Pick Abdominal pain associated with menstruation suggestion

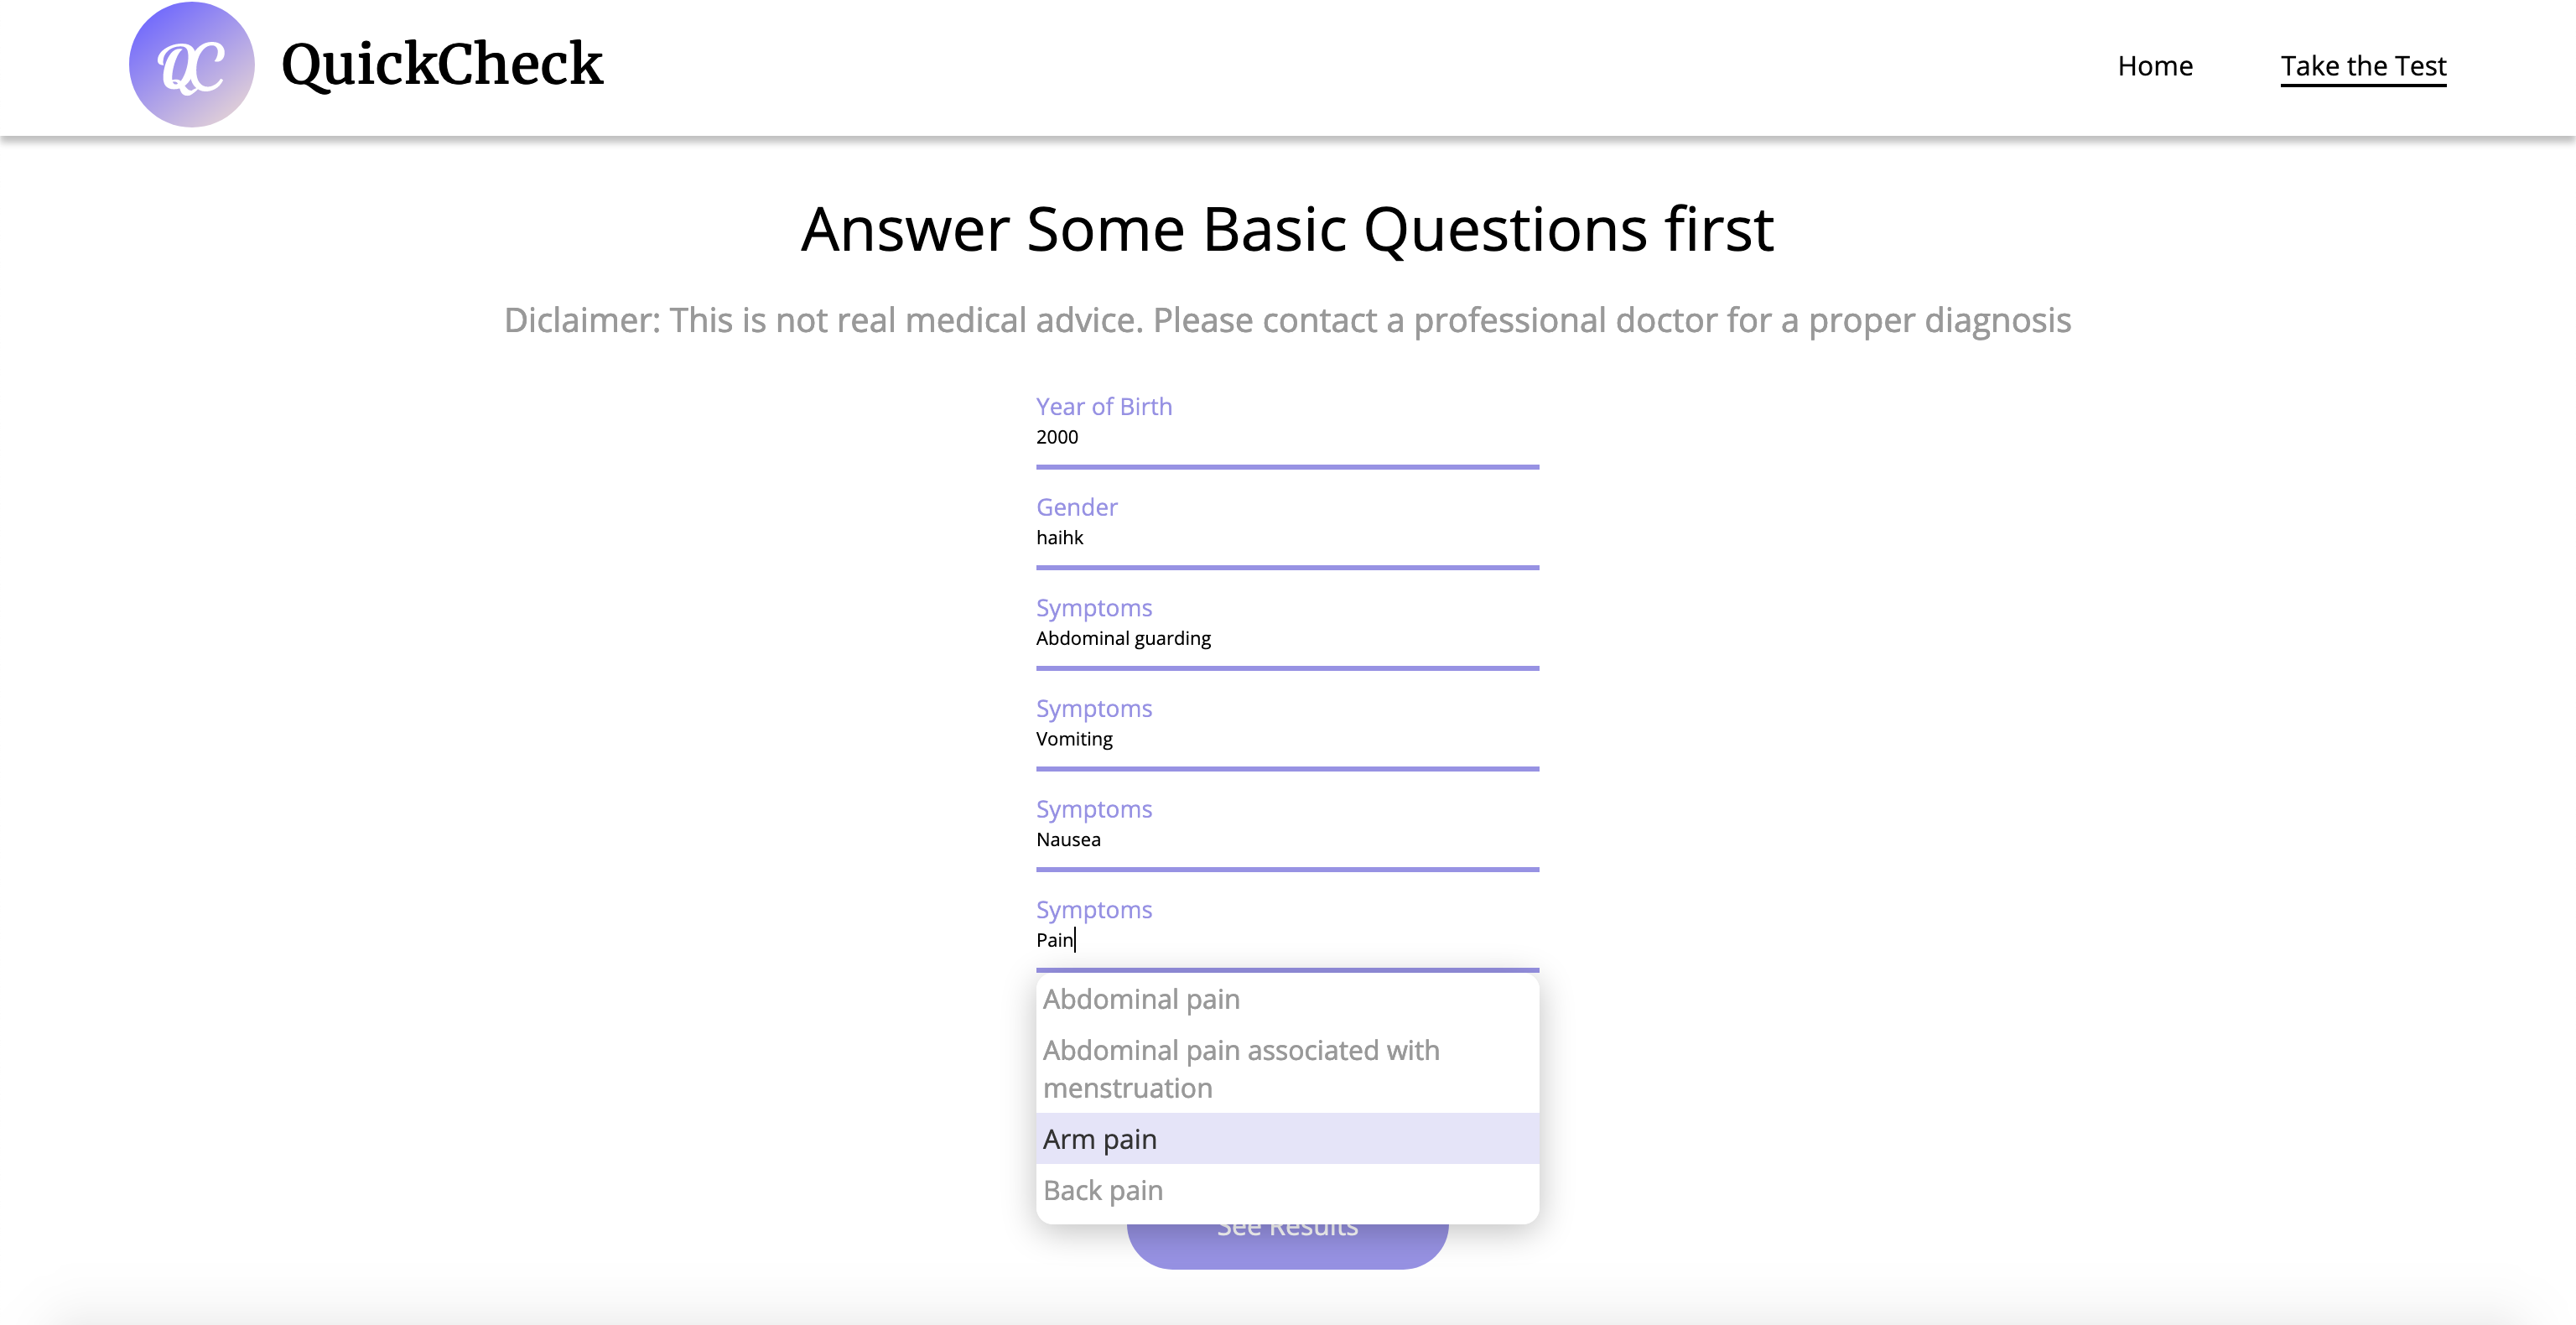[1287, 1069]
